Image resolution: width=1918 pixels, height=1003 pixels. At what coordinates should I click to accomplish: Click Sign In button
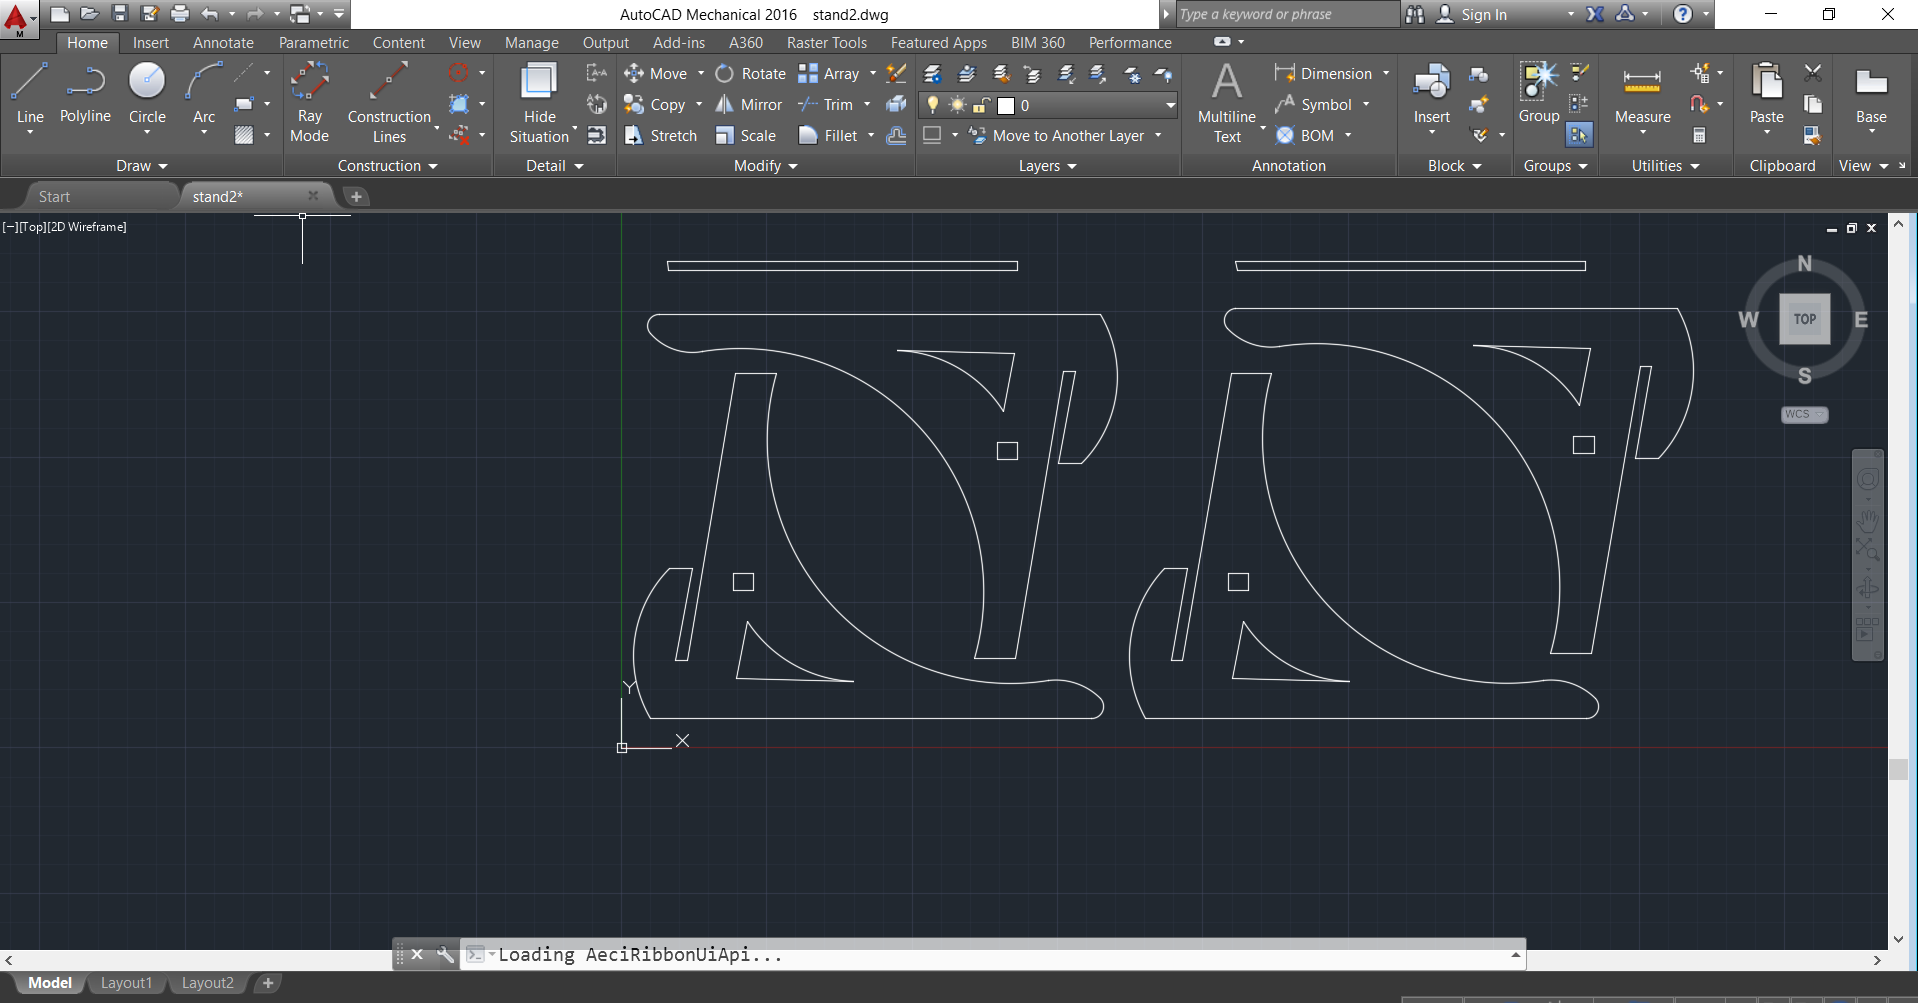tap(1472, 14)
